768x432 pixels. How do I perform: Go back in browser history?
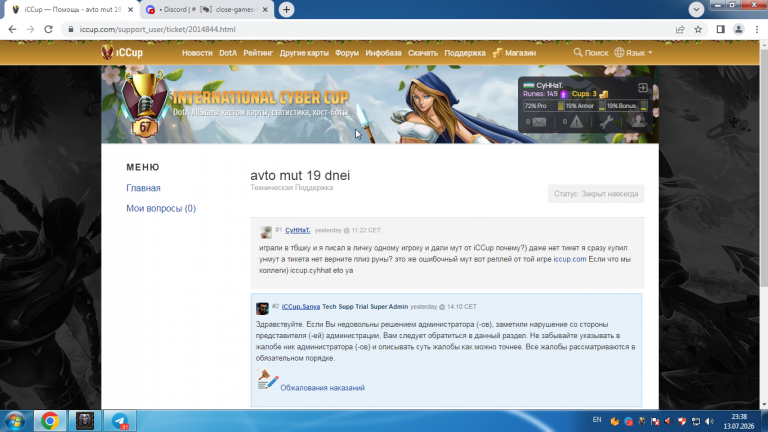click(x=13, y=29)
